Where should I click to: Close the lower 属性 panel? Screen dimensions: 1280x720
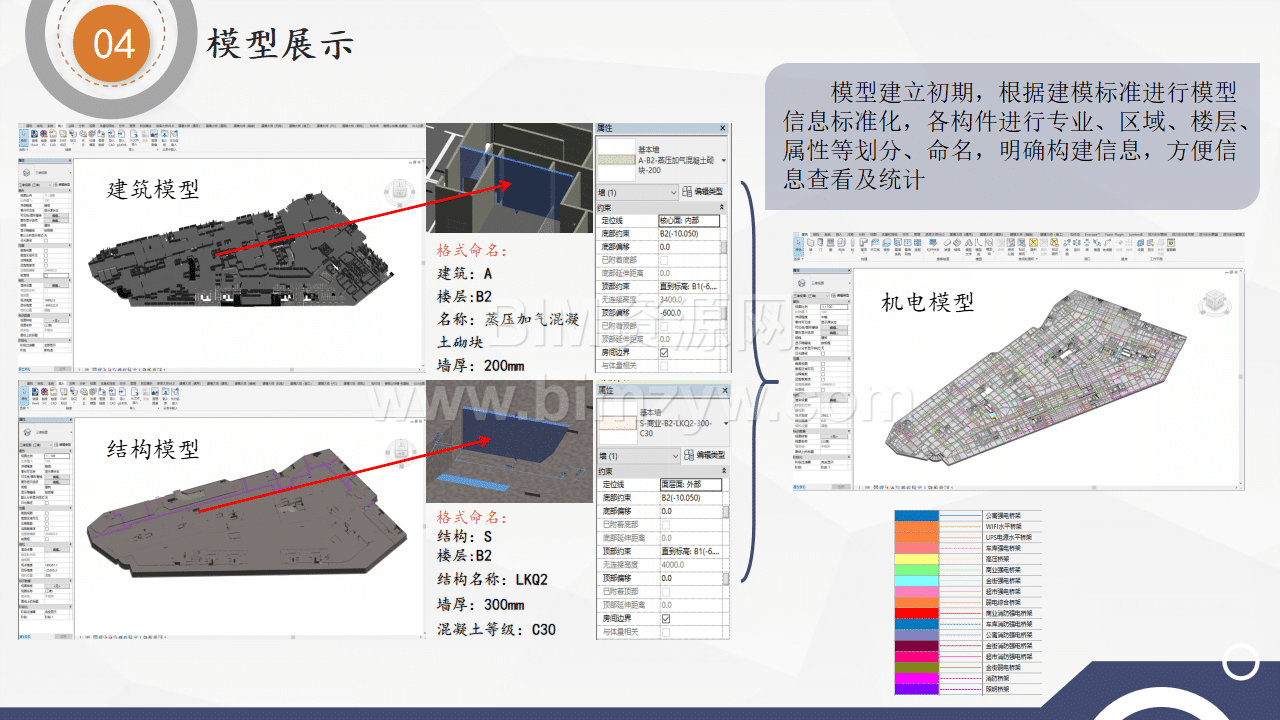(723, 390)
